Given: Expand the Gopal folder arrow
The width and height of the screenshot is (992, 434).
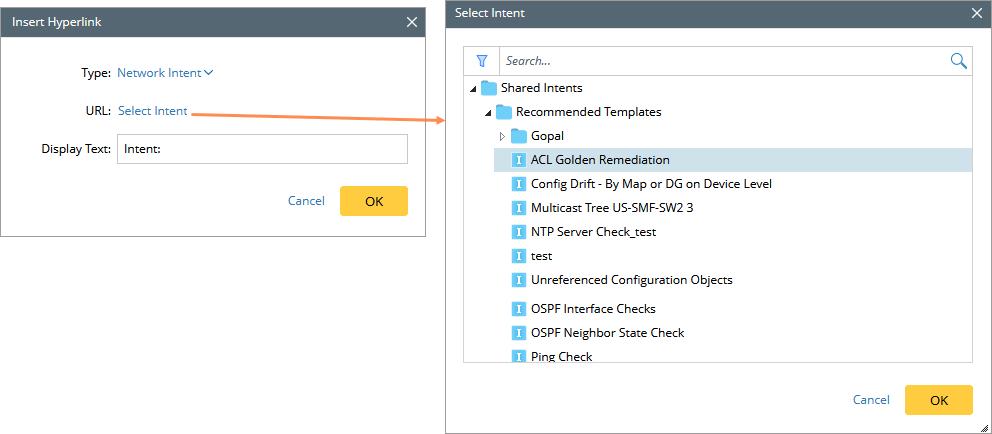Looking at the screenshot, I should click(x=502, y=136).
